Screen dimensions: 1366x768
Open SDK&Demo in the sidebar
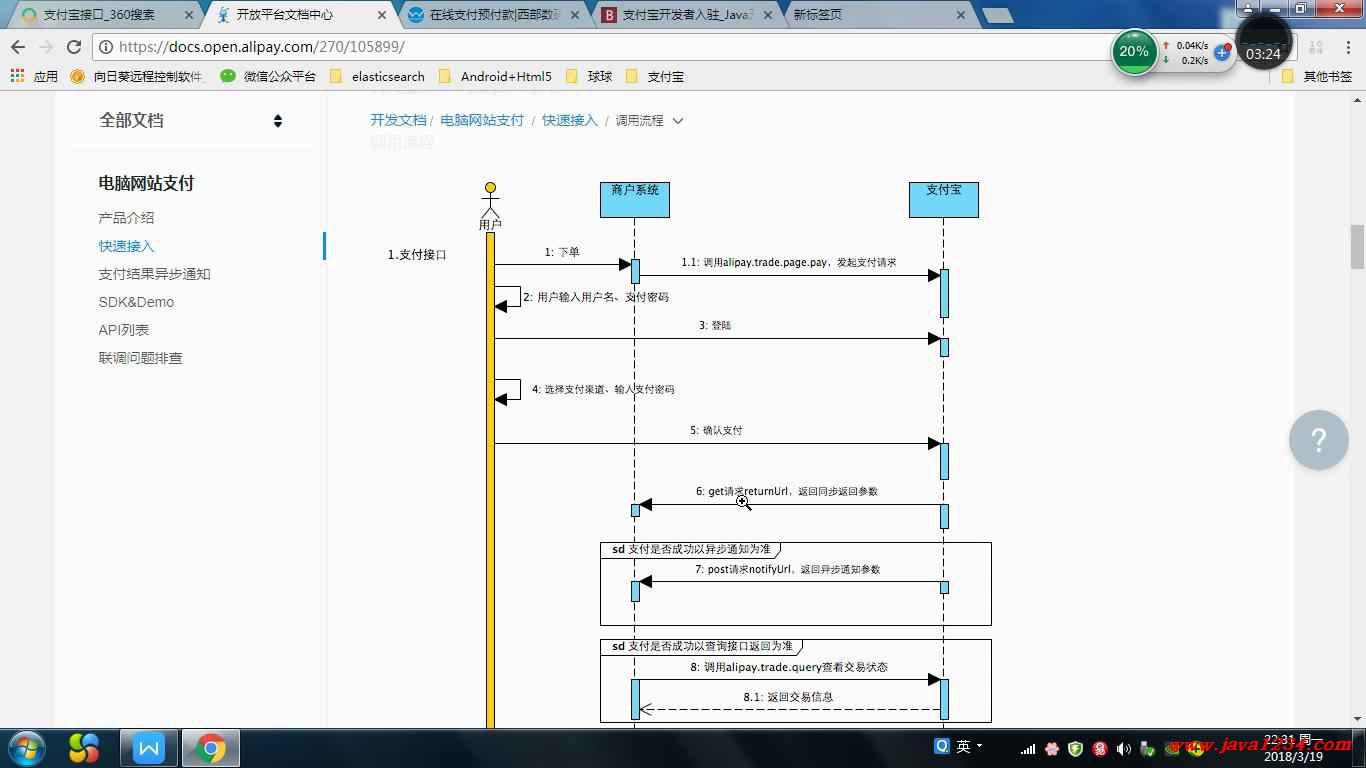coord(136,302)
